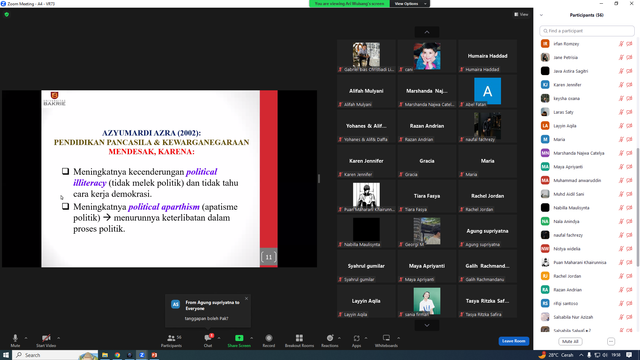Expand video options arrow next to Start Video
This screenshot has height=360, width=640.
click(x=58, y=338)
